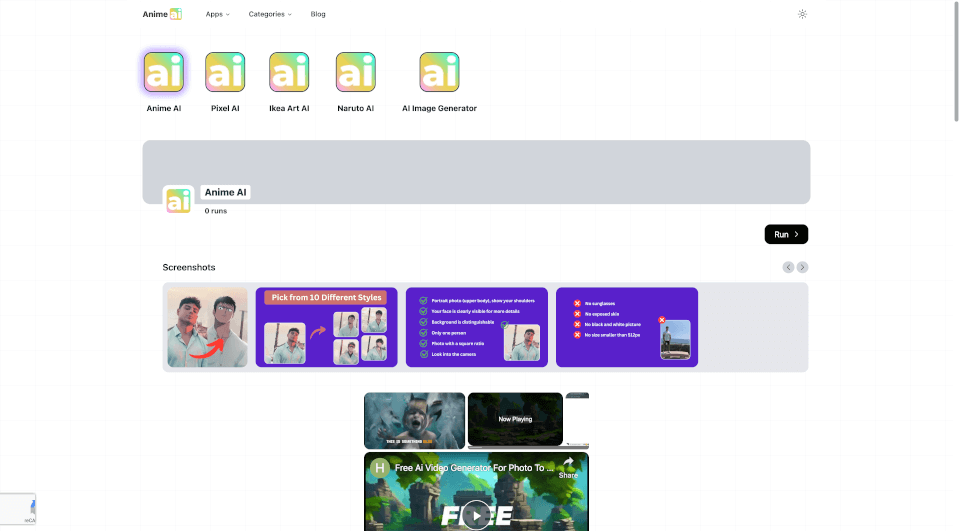Click the H channel avatar on video
This screenshot has width=960, height=531.
pyautogui.click(x=380, y=468)
